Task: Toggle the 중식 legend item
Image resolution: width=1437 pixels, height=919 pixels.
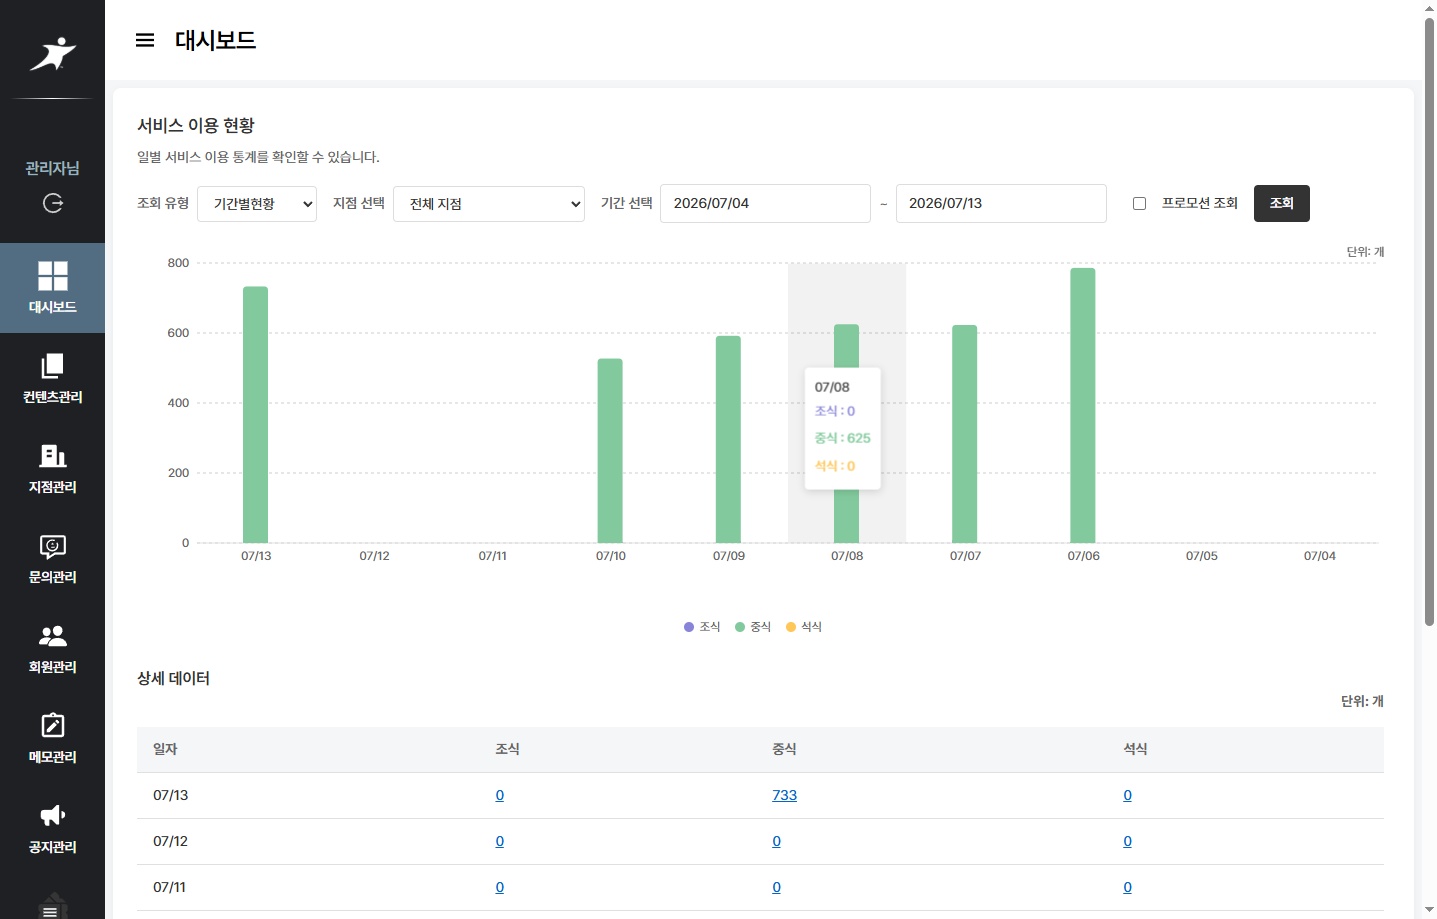Action: coord(753,627)
